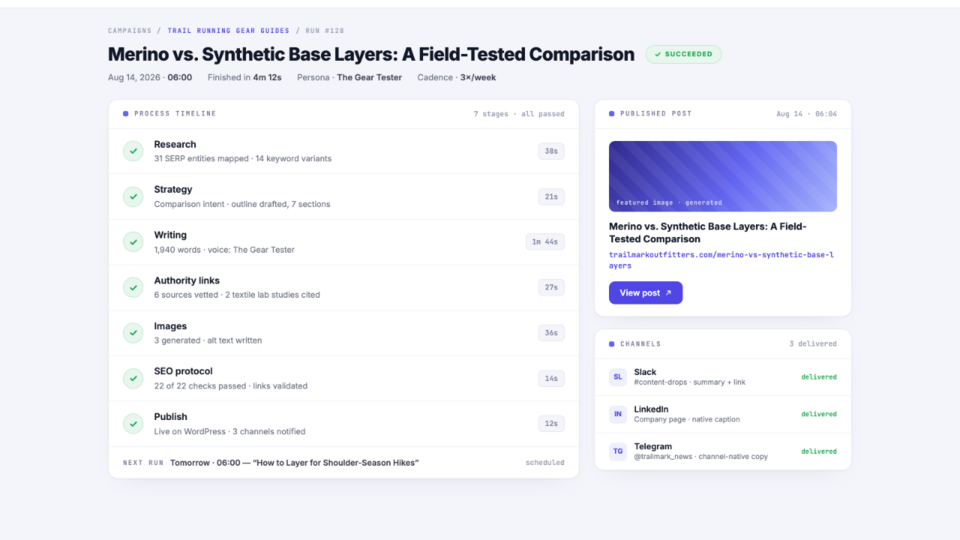
Task: Click the View post button
Action: coord(645,293)
